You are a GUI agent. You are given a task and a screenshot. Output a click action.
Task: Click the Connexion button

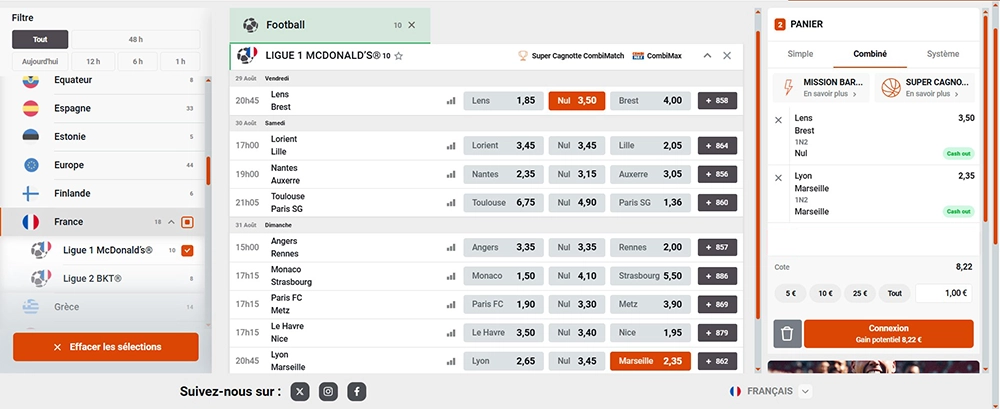tap(888, 334)
